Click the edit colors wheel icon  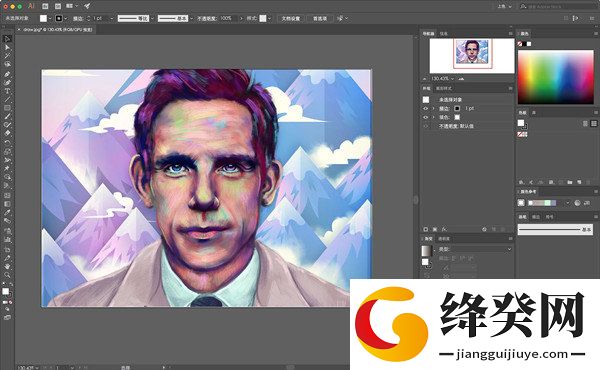[x=577, y=203]
